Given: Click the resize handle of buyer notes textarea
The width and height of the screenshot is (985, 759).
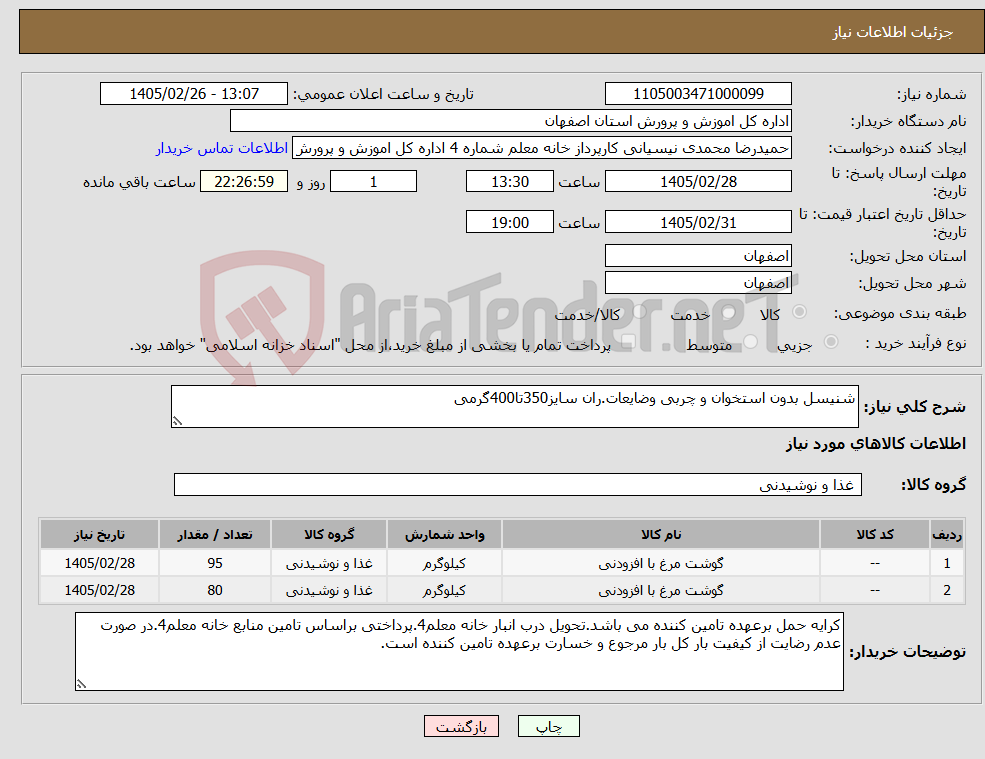Looking at the screenshot, I should coord(81,684).
